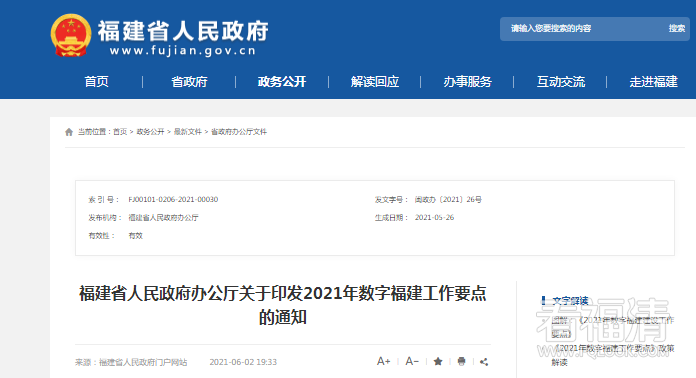Click source text 福建省人民政府门户网站
Image resolution: width=696 pixels, height=378 pixels.
[143, 362]
